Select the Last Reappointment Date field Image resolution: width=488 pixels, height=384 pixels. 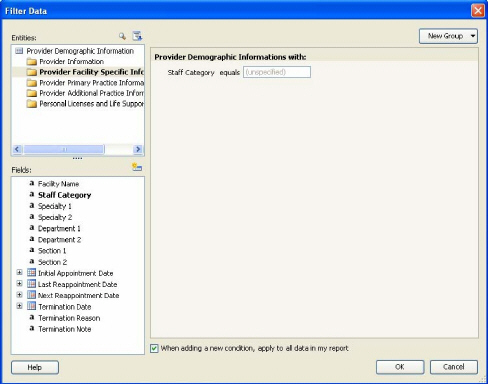(77, 284)
